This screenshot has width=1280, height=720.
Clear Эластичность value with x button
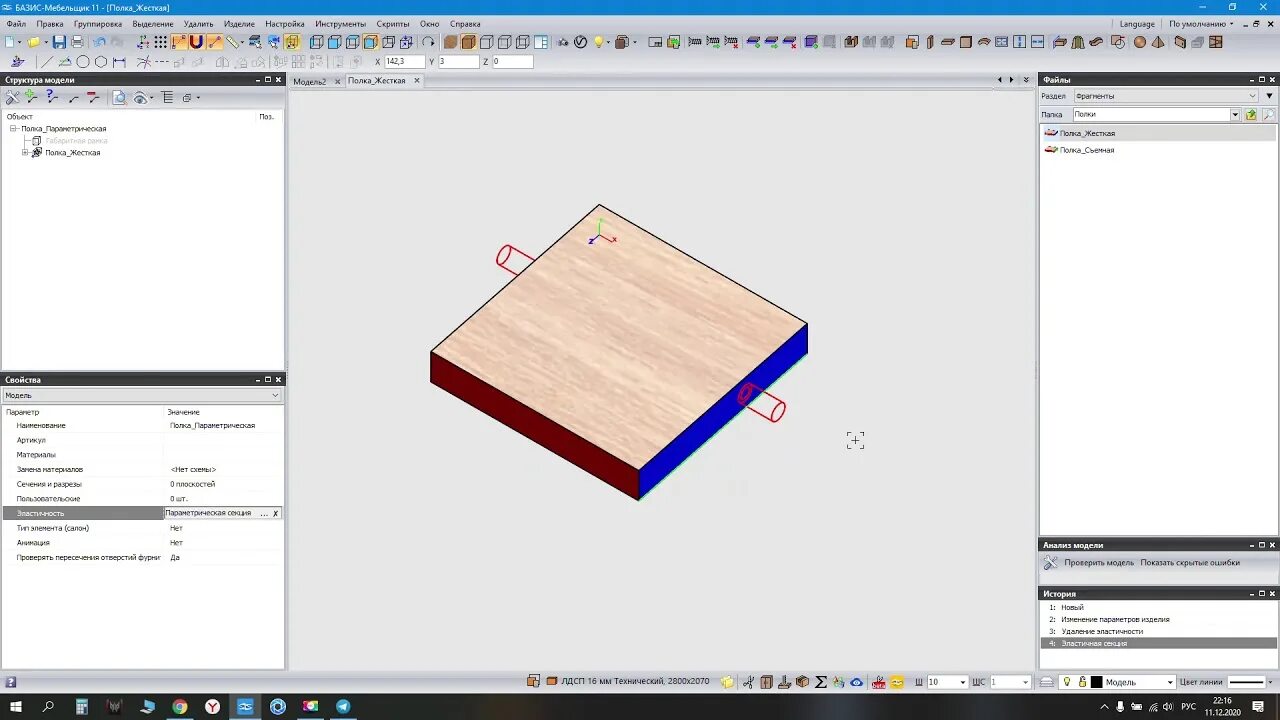click(x=276, y=513)
